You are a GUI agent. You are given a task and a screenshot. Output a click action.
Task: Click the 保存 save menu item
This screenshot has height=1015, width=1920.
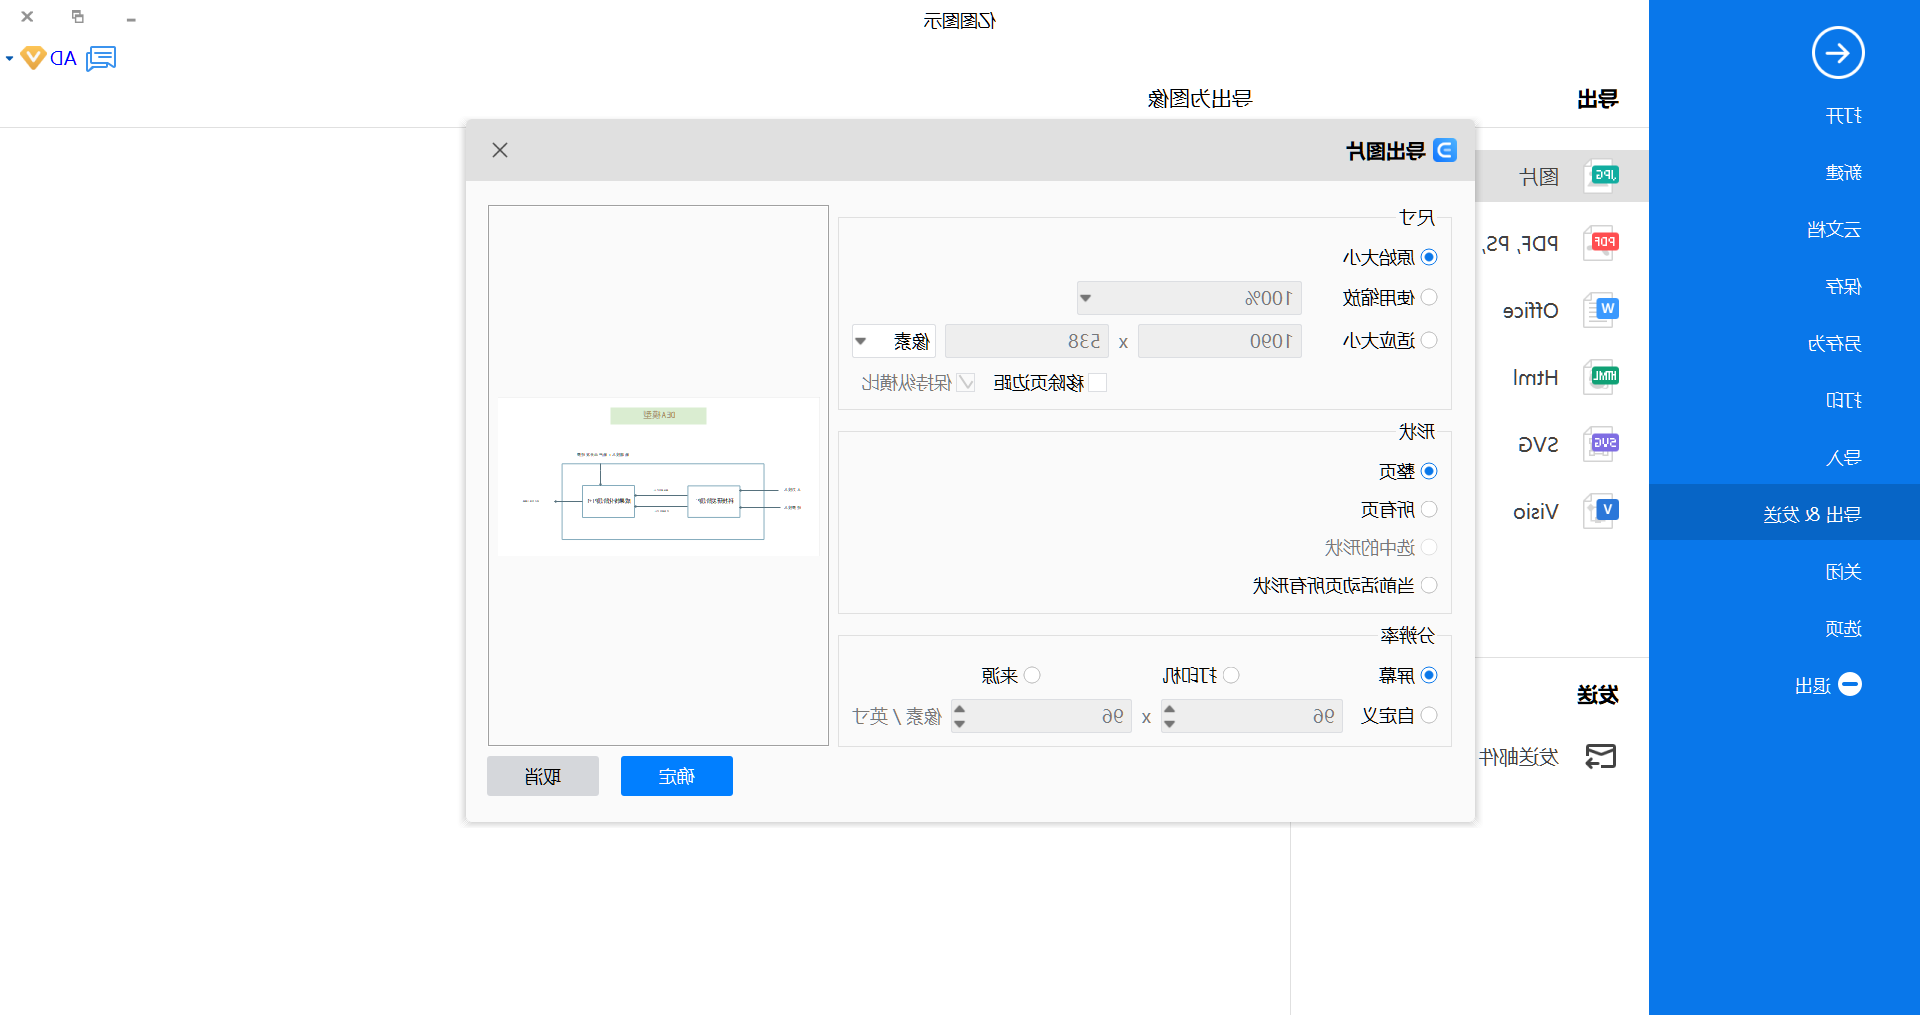(1843, 287)
